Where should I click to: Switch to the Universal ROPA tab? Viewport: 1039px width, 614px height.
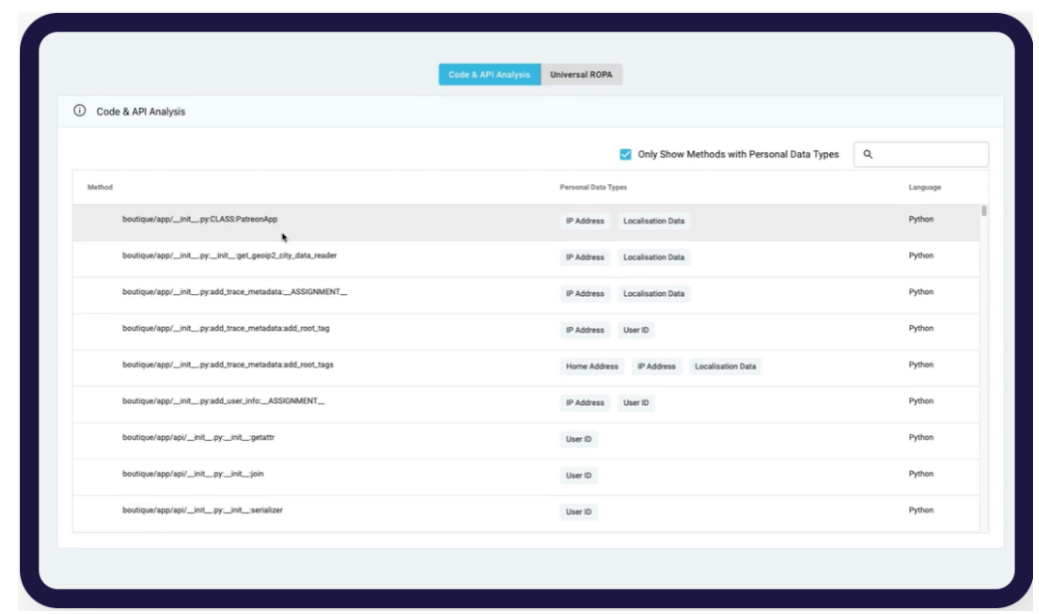(x=581, y=75)
